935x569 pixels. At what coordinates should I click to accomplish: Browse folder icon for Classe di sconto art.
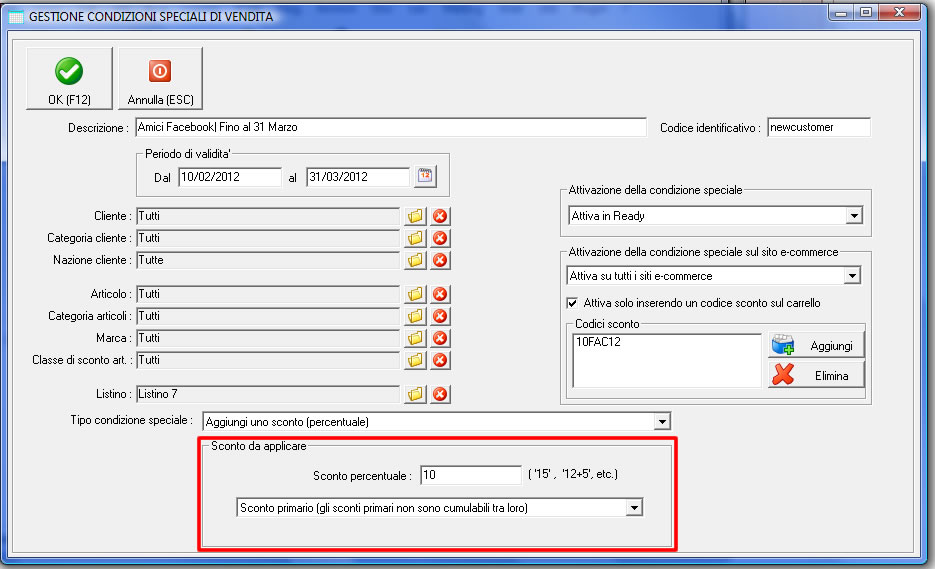(415, 360)
